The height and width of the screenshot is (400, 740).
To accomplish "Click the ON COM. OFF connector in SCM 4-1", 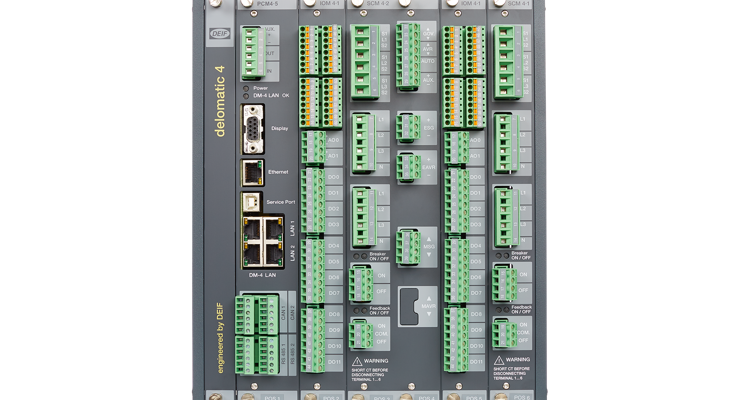I will tap(504, 333).
